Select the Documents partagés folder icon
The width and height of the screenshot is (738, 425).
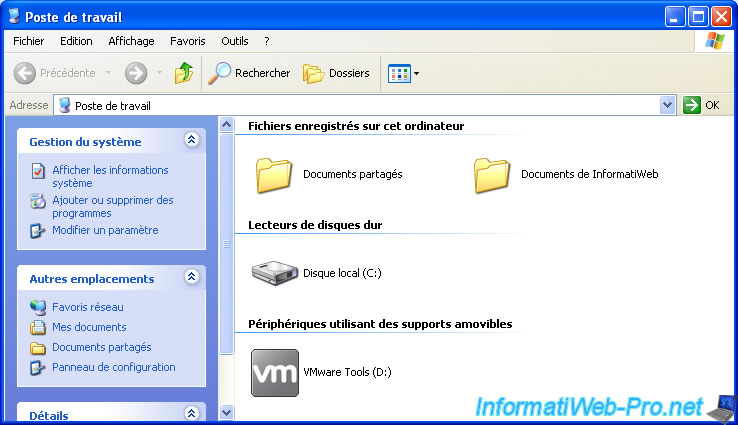(x=274, y=175)
